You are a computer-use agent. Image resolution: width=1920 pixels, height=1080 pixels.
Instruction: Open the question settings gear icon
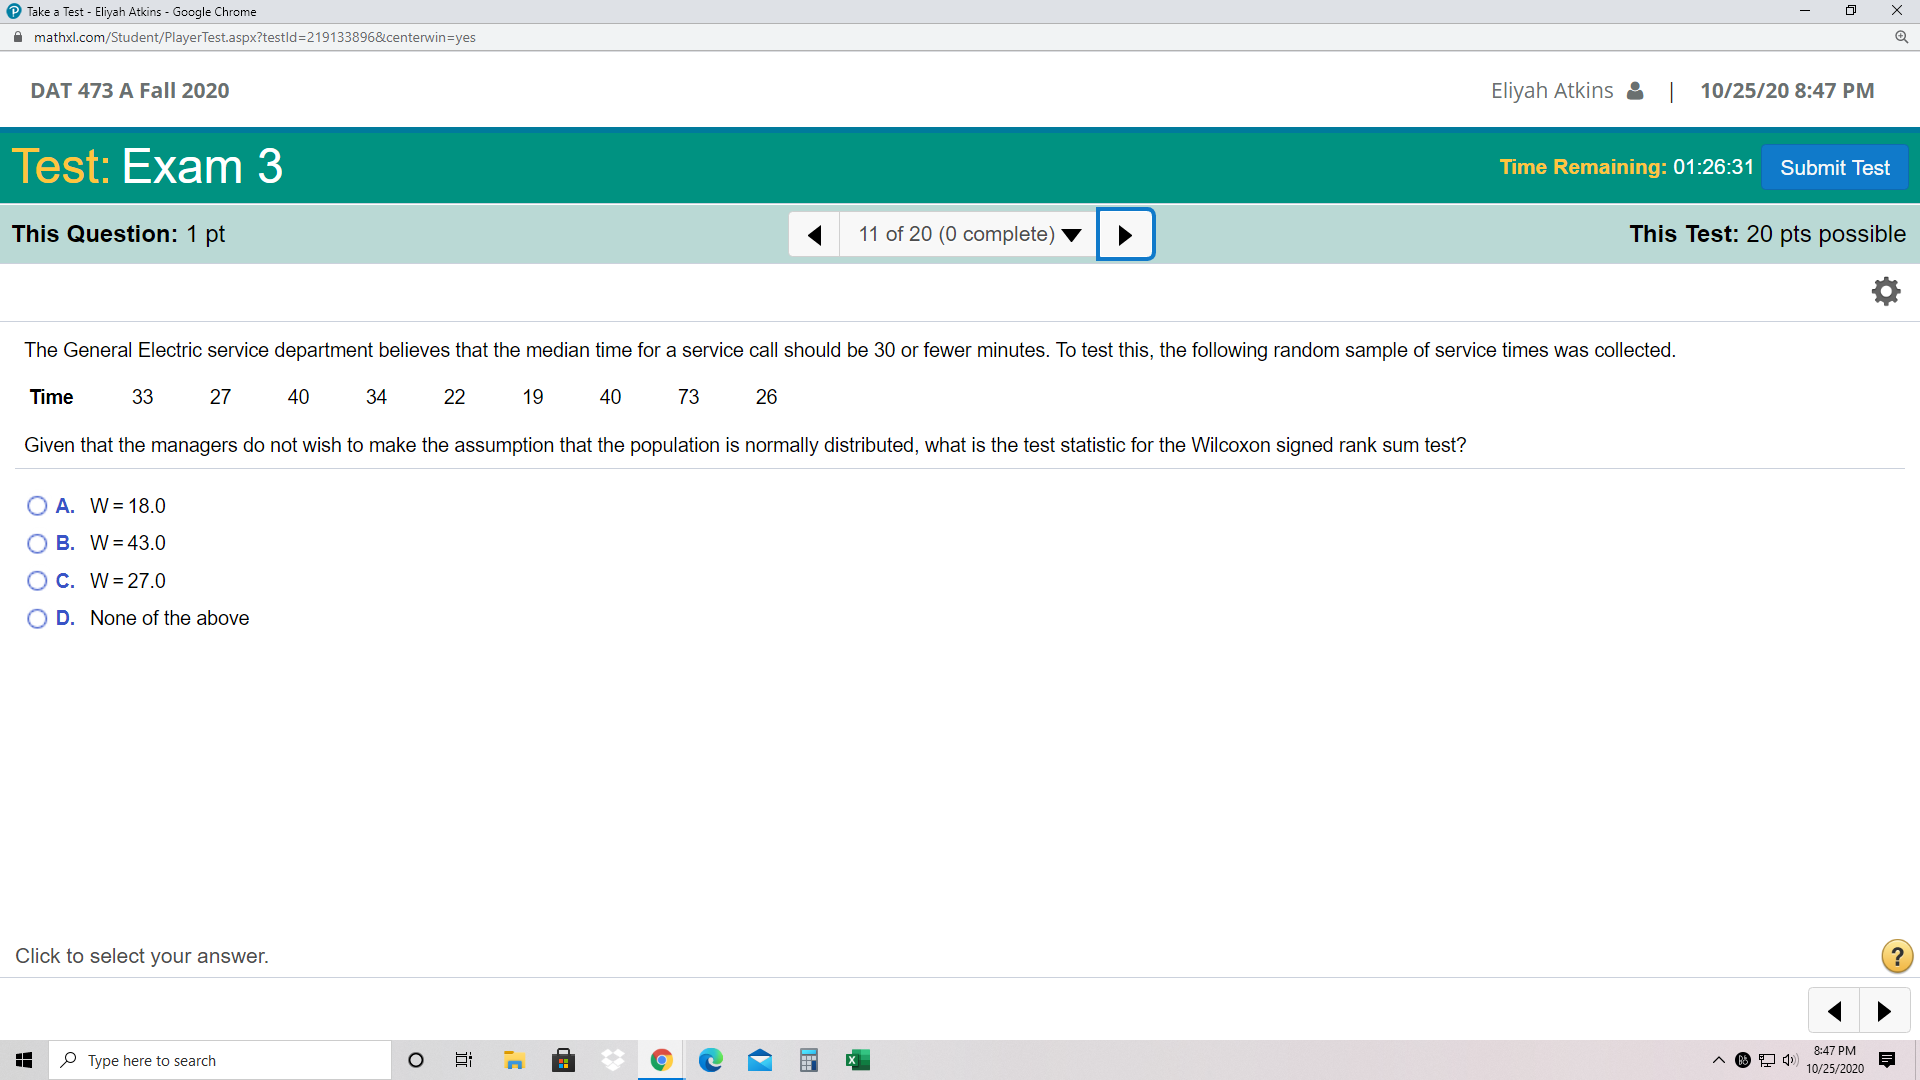pos(1886,291)
